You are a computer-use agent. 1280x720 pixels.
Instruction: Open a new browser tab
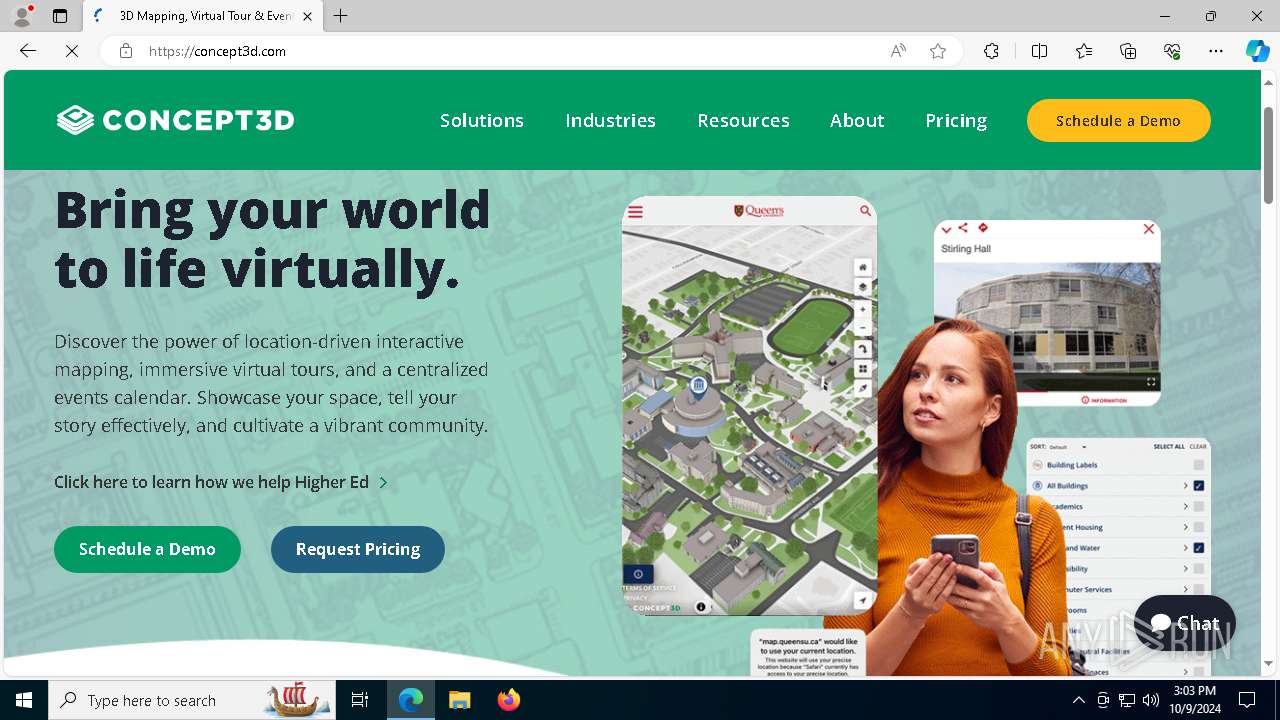[x=341, y=16]
